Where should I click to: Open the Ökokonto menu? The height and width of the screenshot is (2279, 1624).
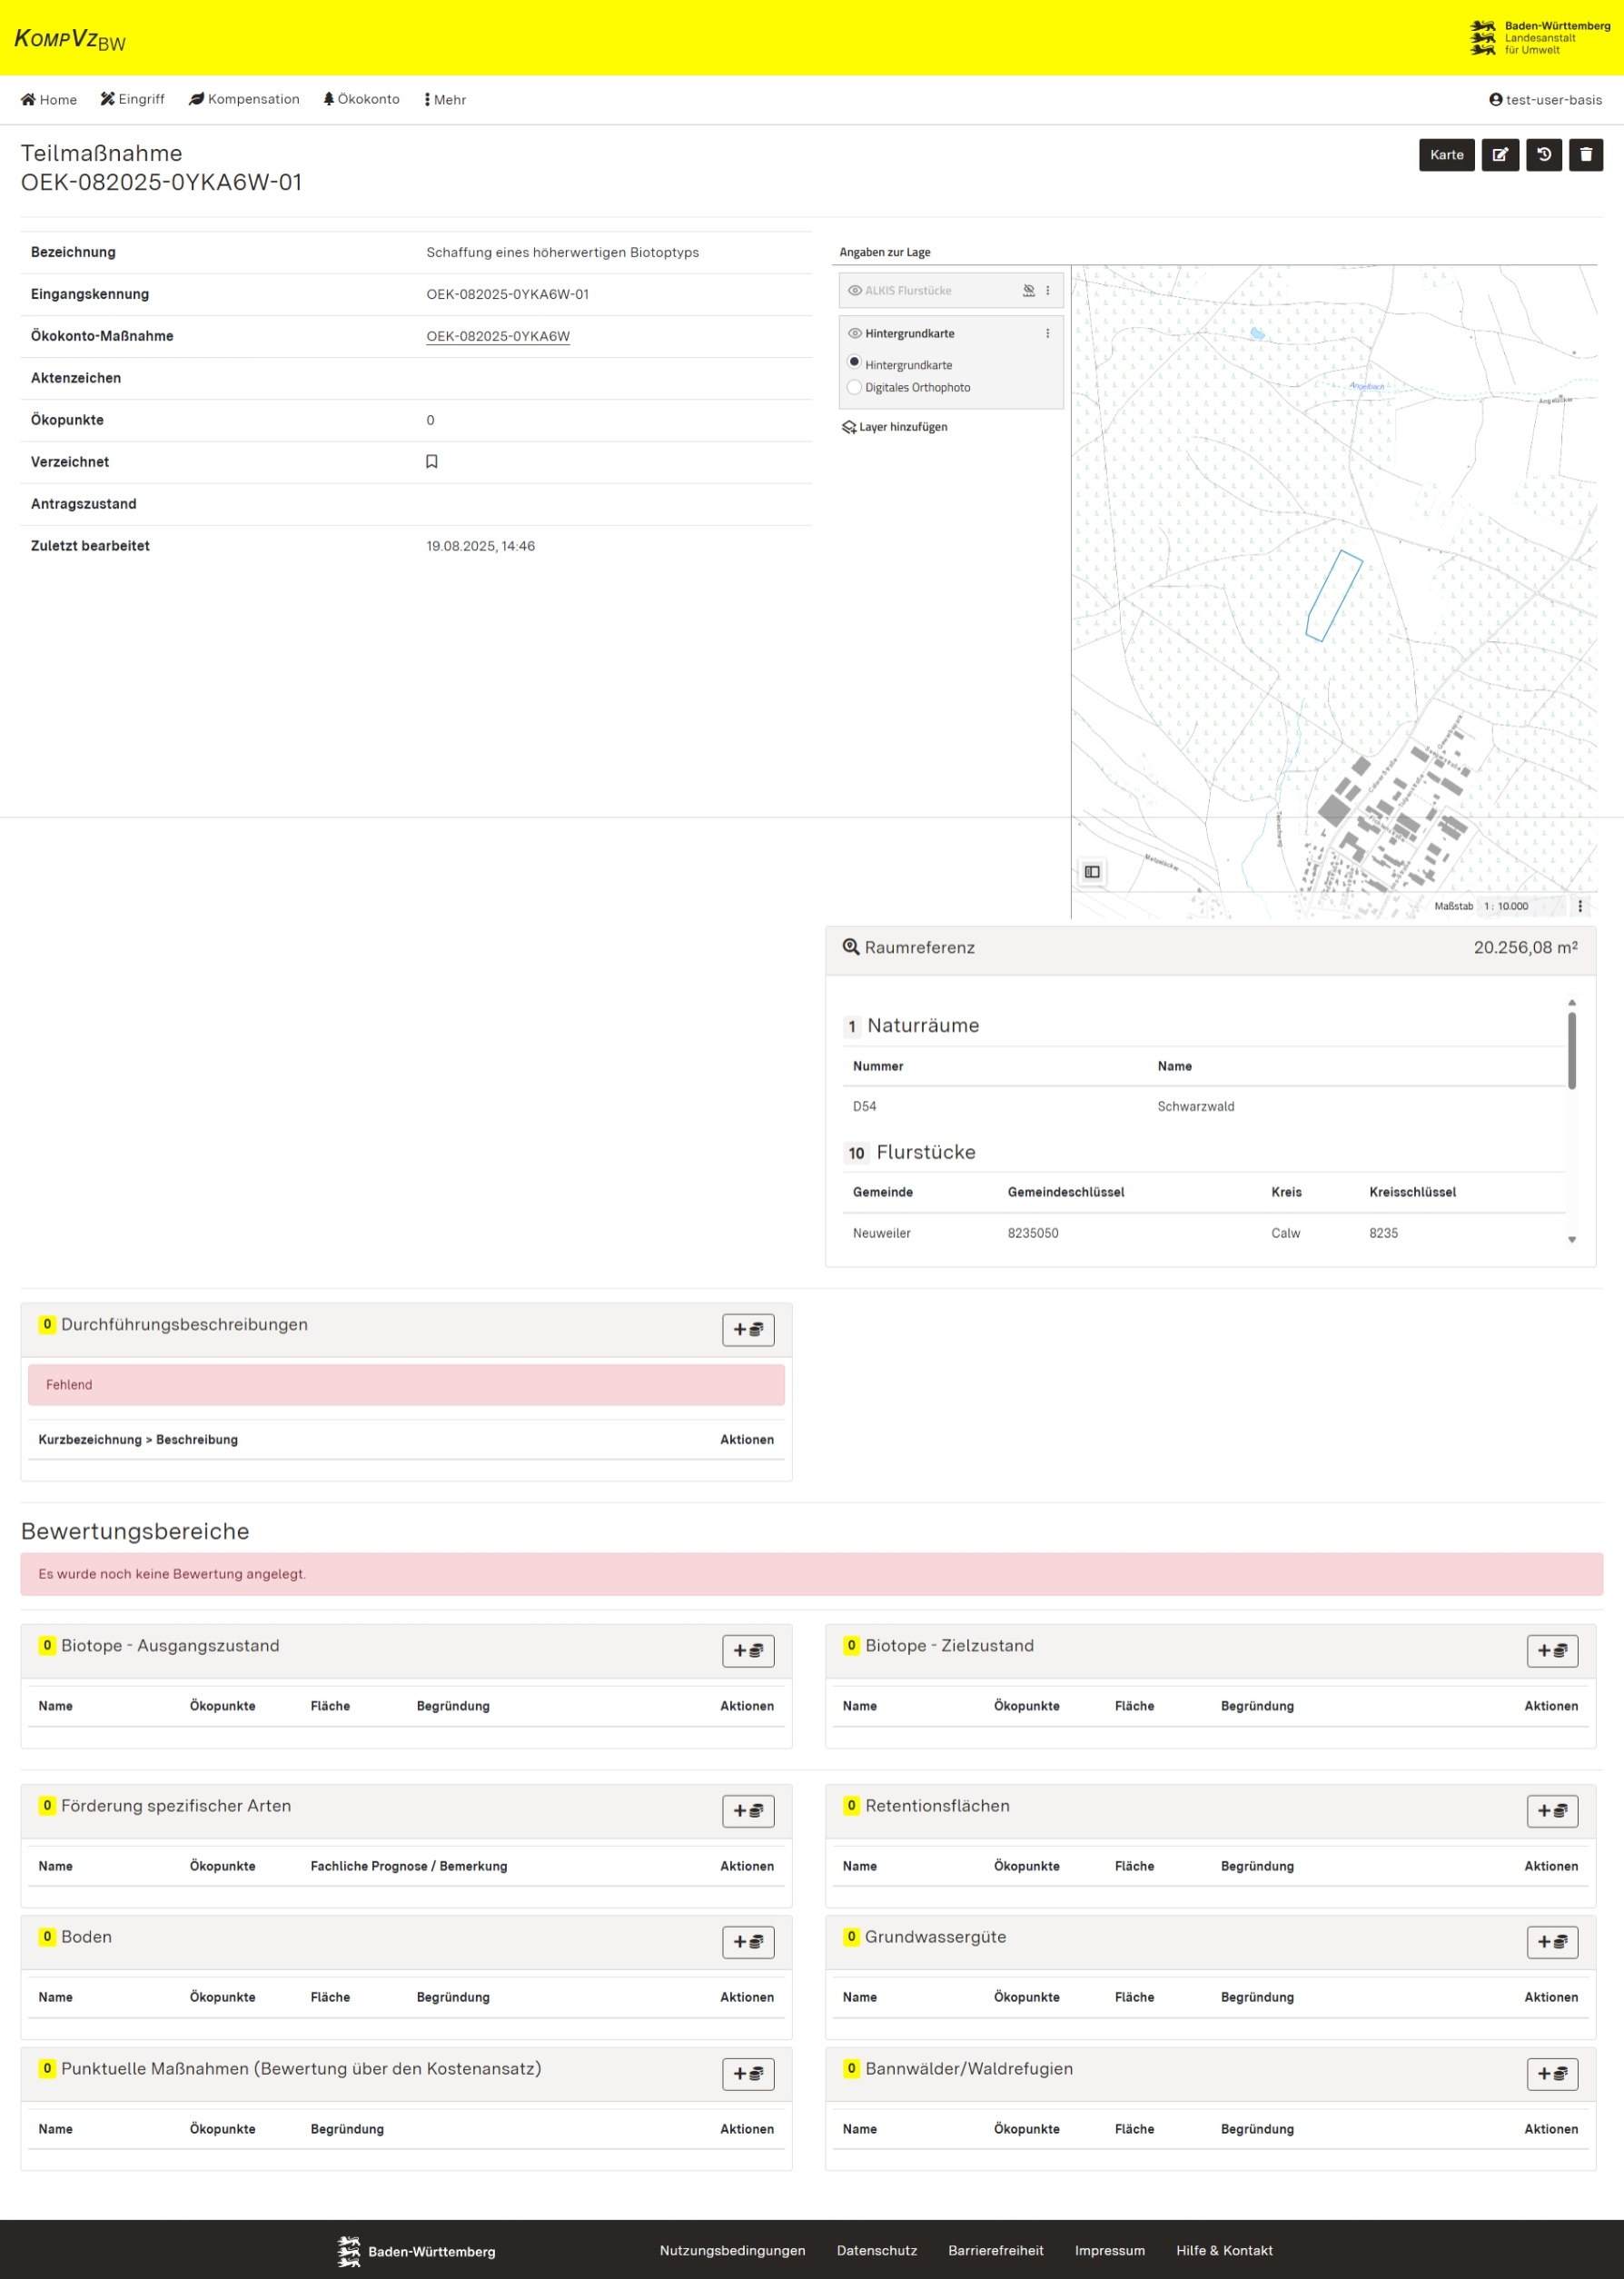coord(361,99)
